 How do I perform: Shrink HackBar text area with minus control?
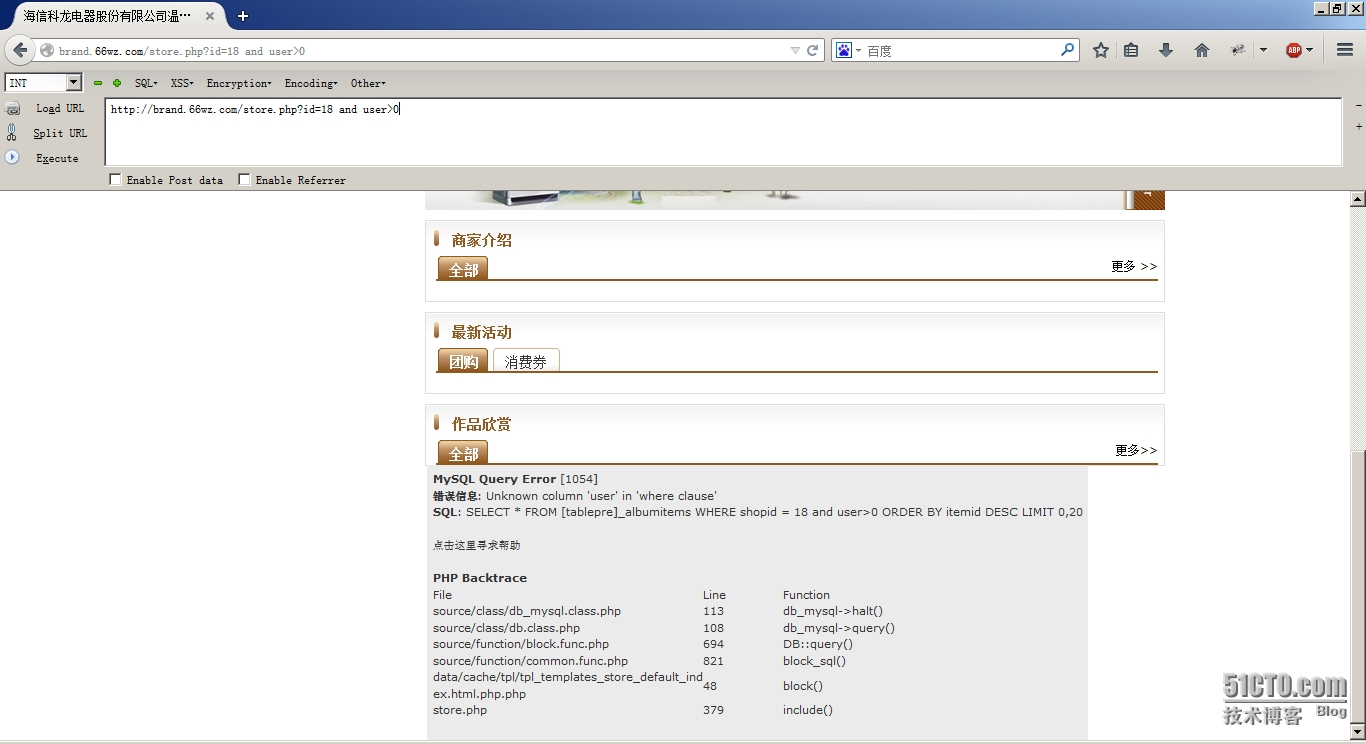pos(1358,105)
